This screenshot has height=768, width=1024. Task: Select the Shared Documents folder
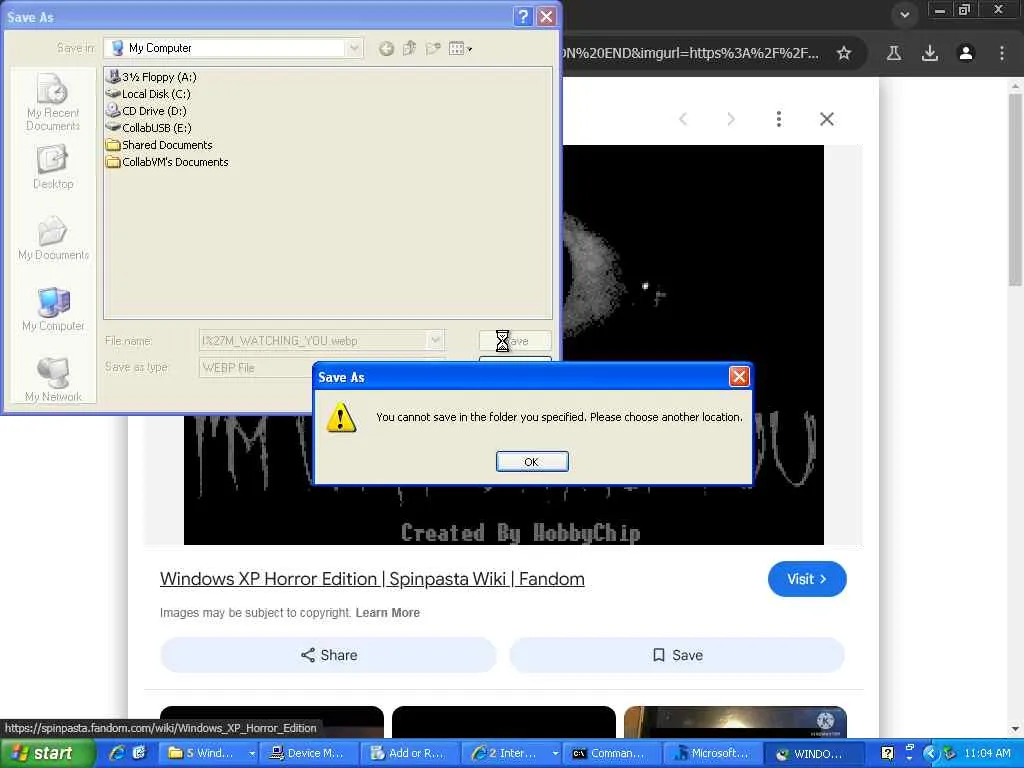coord(159,145)
